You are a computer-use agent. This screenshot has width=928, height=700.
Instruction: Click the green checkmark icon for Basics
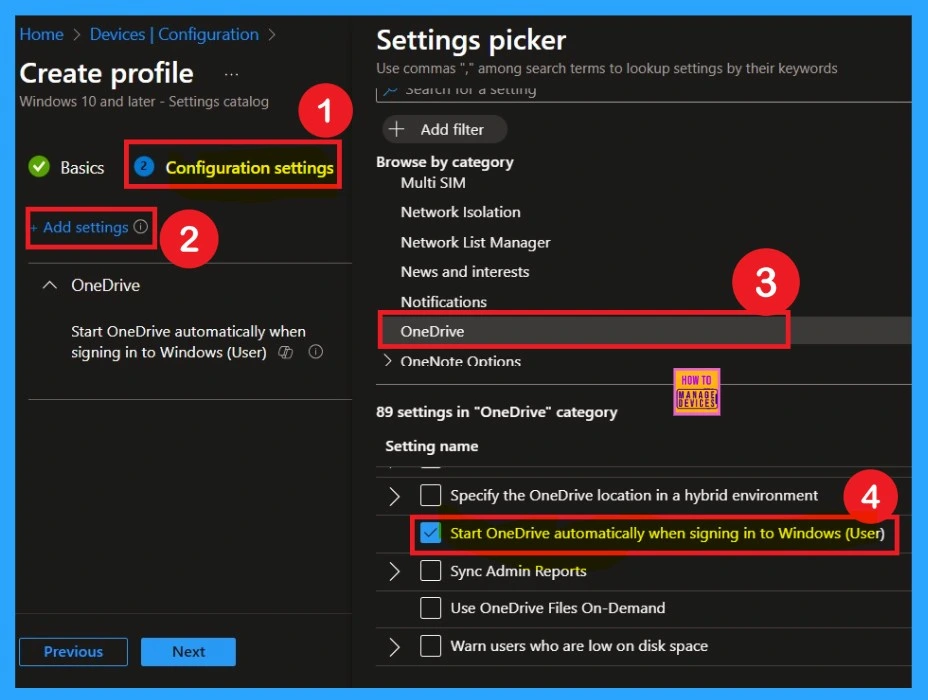pos(39,167)
